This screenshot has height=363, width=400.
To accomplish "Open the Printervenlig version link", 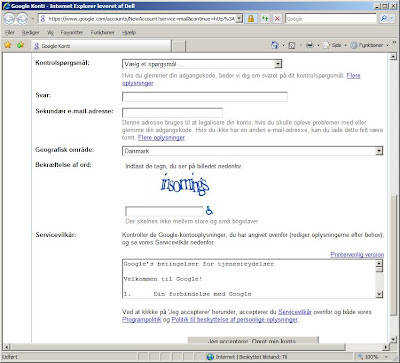I will tap(357, 255).
